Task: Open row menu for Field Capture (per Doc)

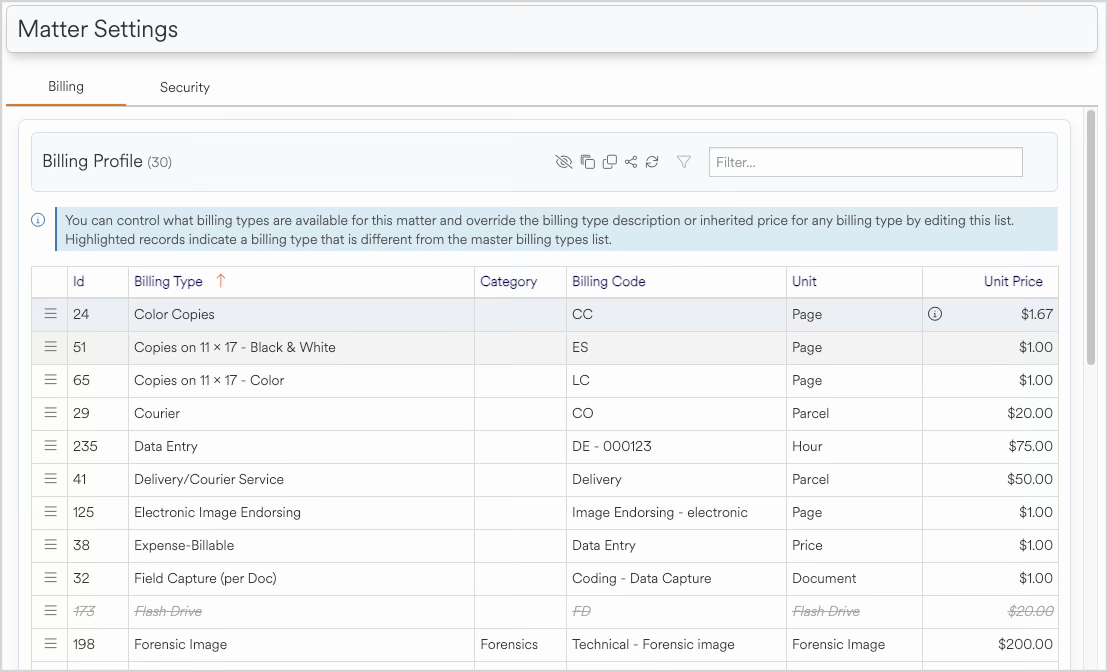Action: [50, 578]
